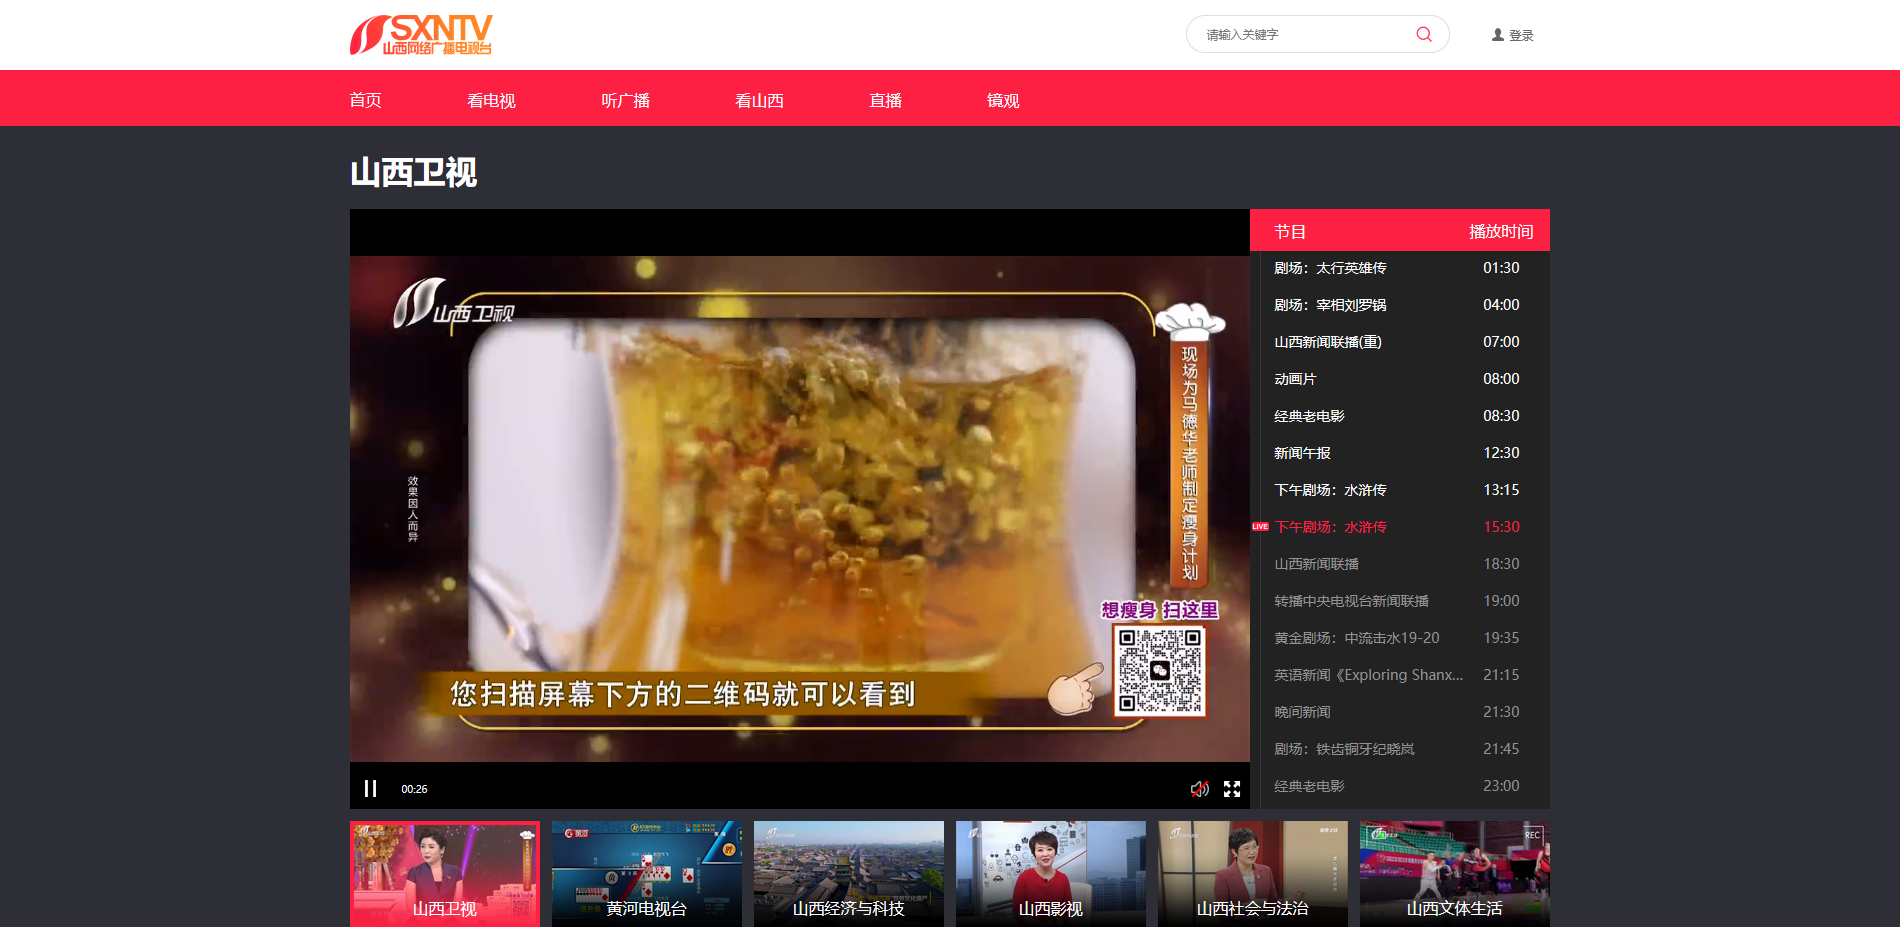Toggle the video mute speaker icon
Image resolution: width=1900 pixels, height=927 pixels.
[x=1199, y=789]
